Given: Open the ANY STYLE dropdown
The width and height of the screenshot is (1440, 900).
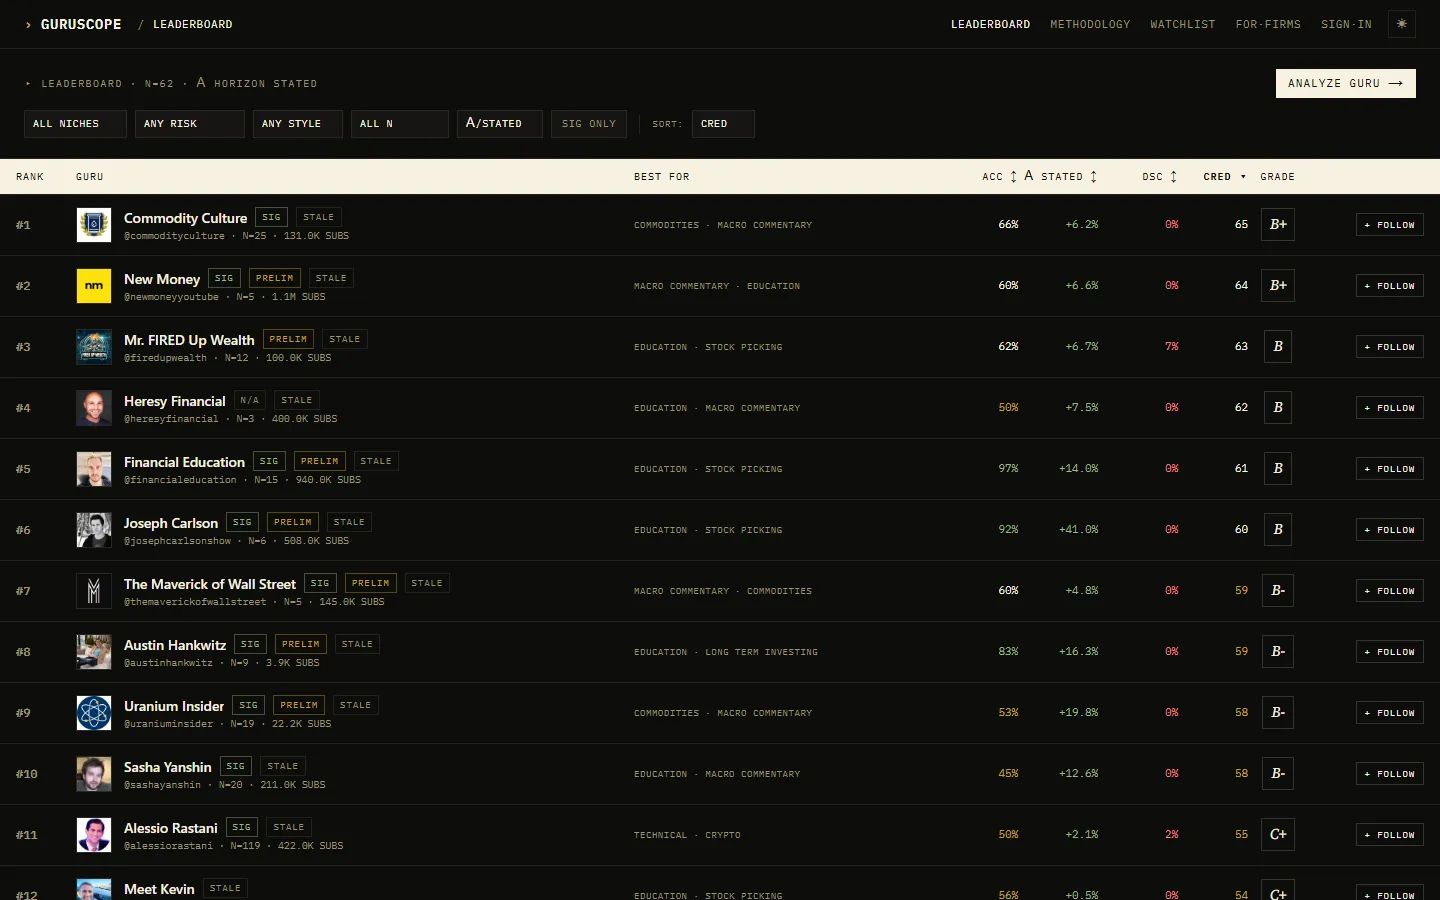Looking at the screenshot, I should coord(298,124).
